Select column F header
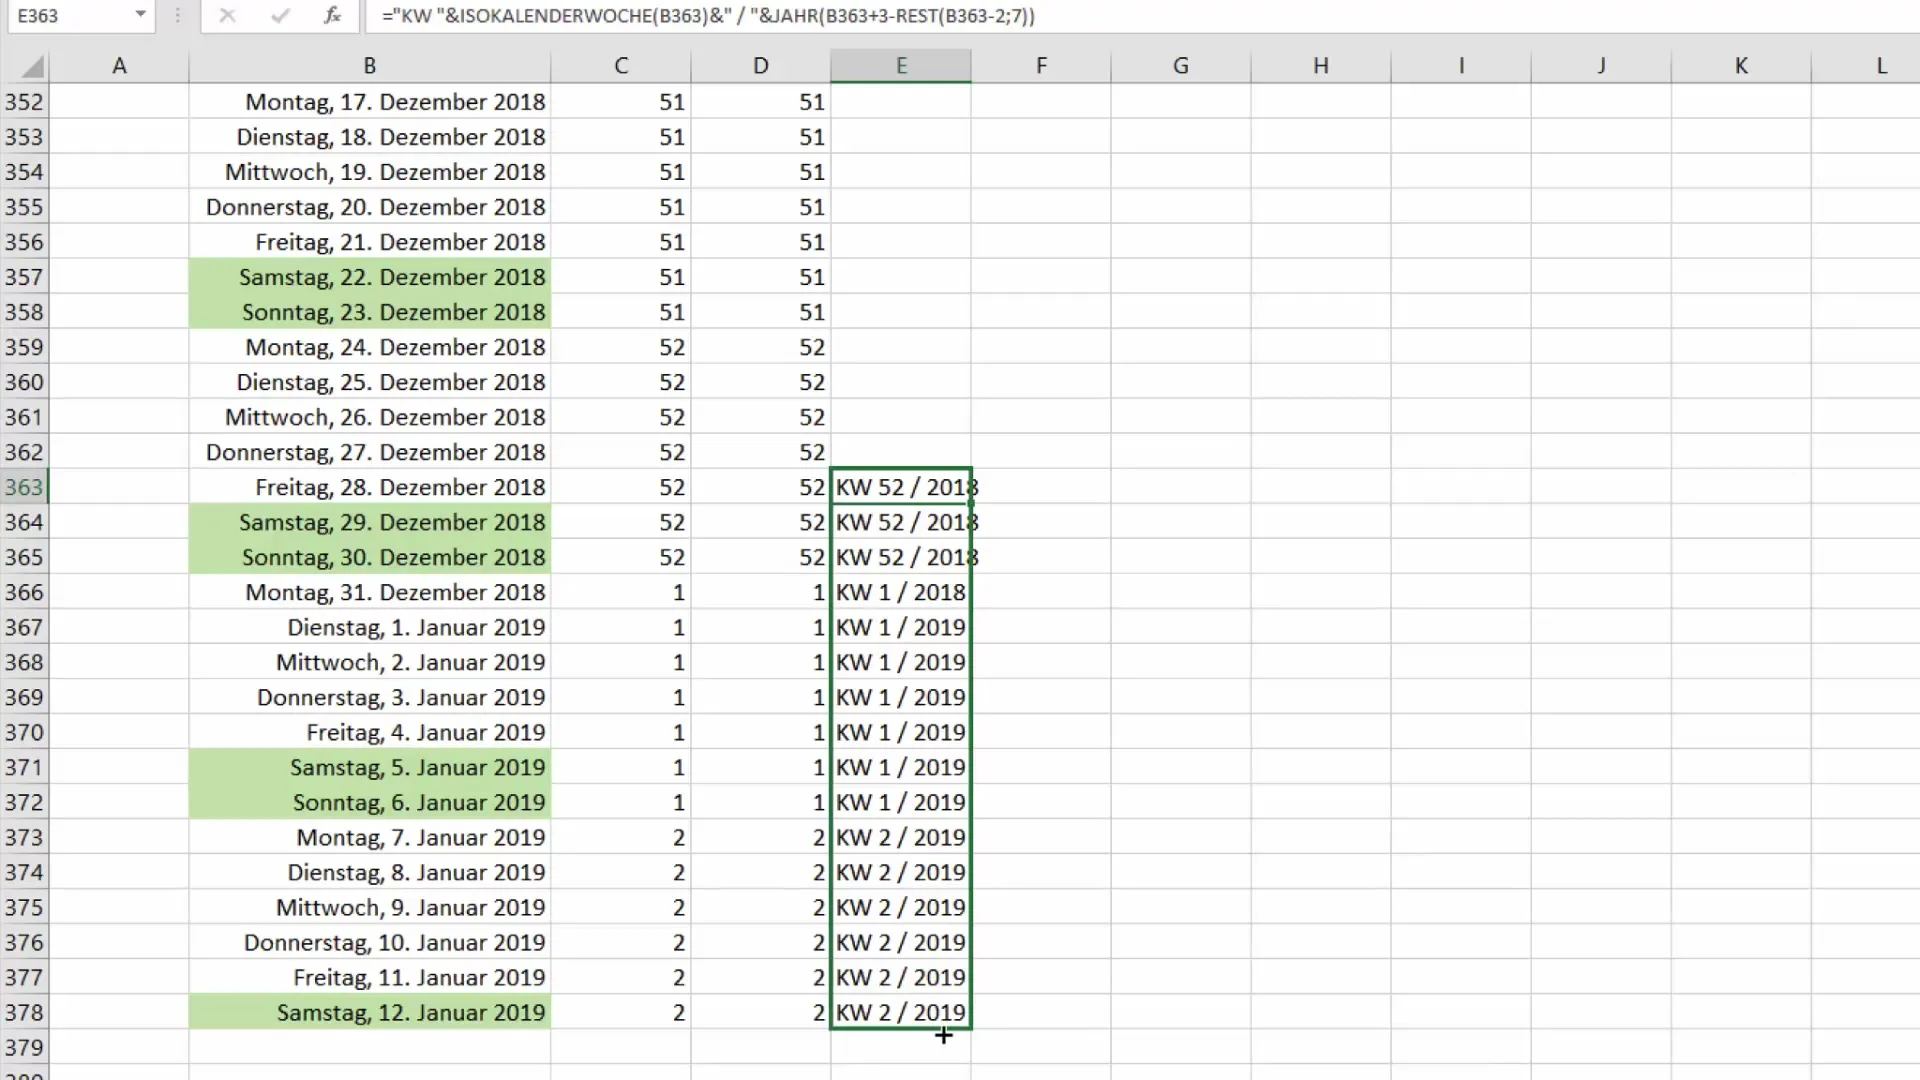Screen dimensions: 1920x1080 coord(1041,66)
